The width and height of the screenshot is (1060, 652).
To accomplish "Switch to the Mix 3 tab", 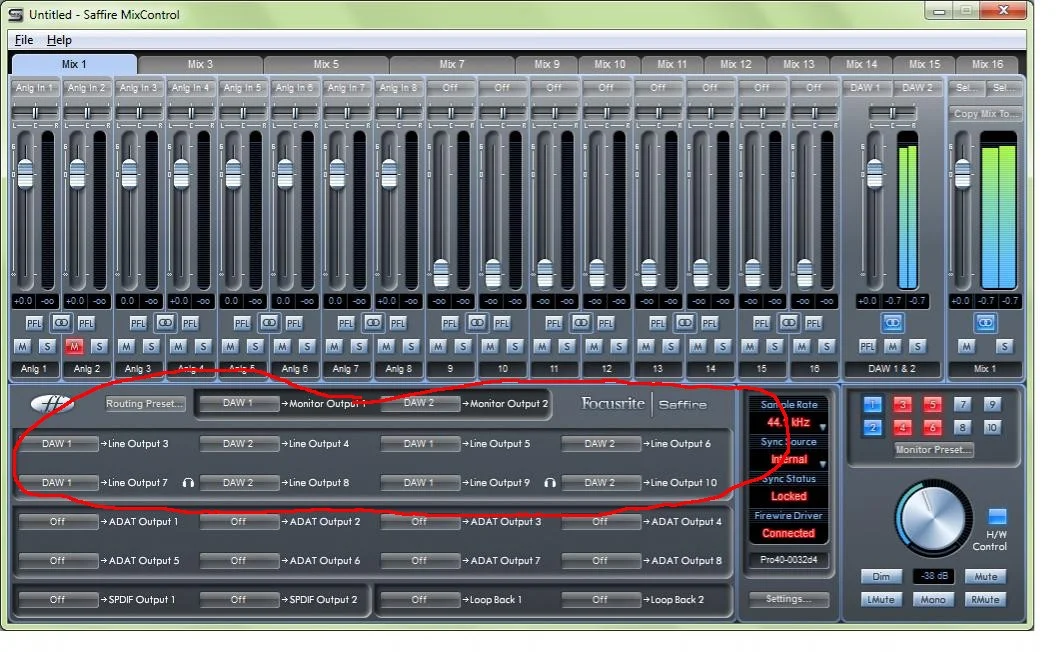I will click(200, 64).
